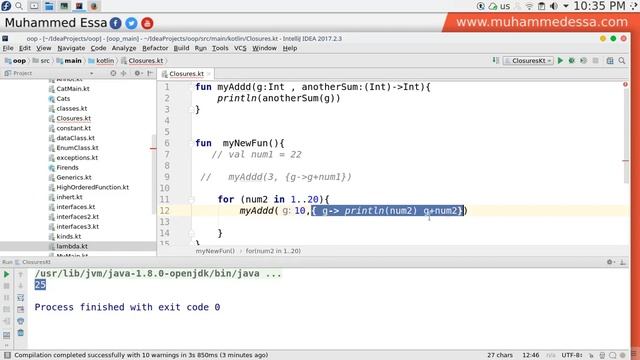Click the fold-end marker at line 3
The width and height of the screenshot is (640, 360).
pos(191,109)
